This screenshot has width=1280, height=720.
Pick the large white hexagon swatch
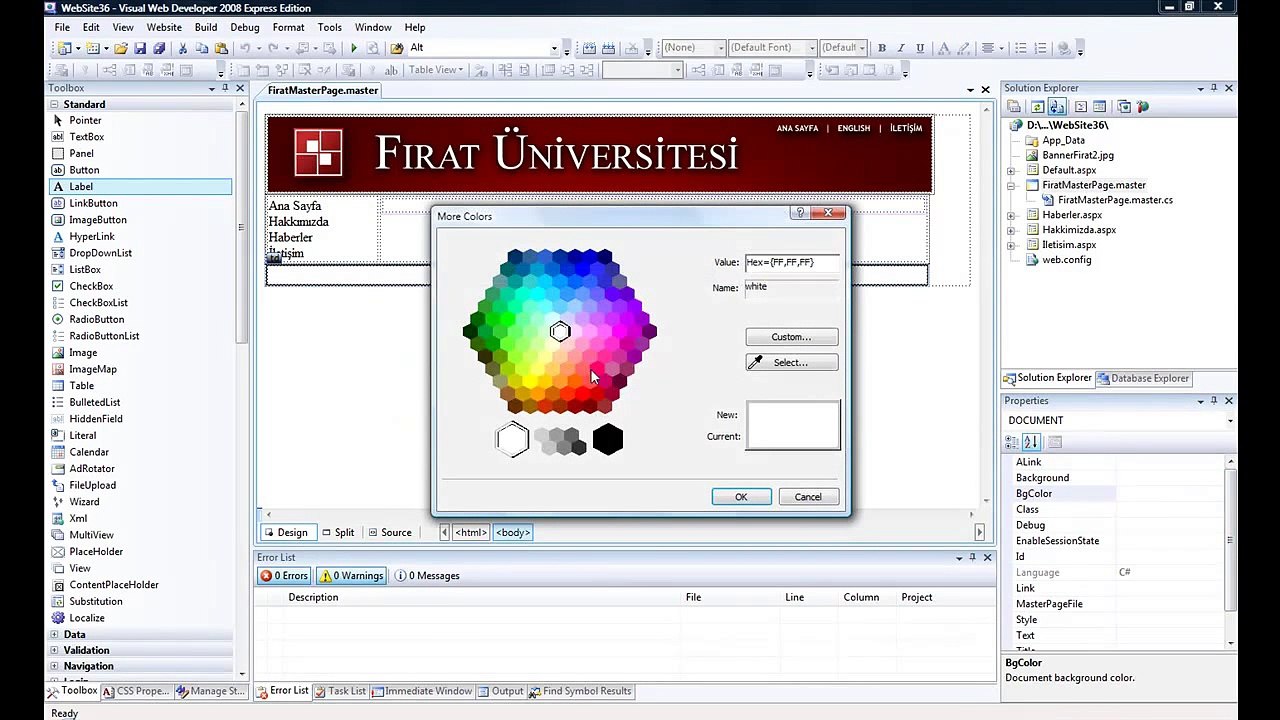512,439
